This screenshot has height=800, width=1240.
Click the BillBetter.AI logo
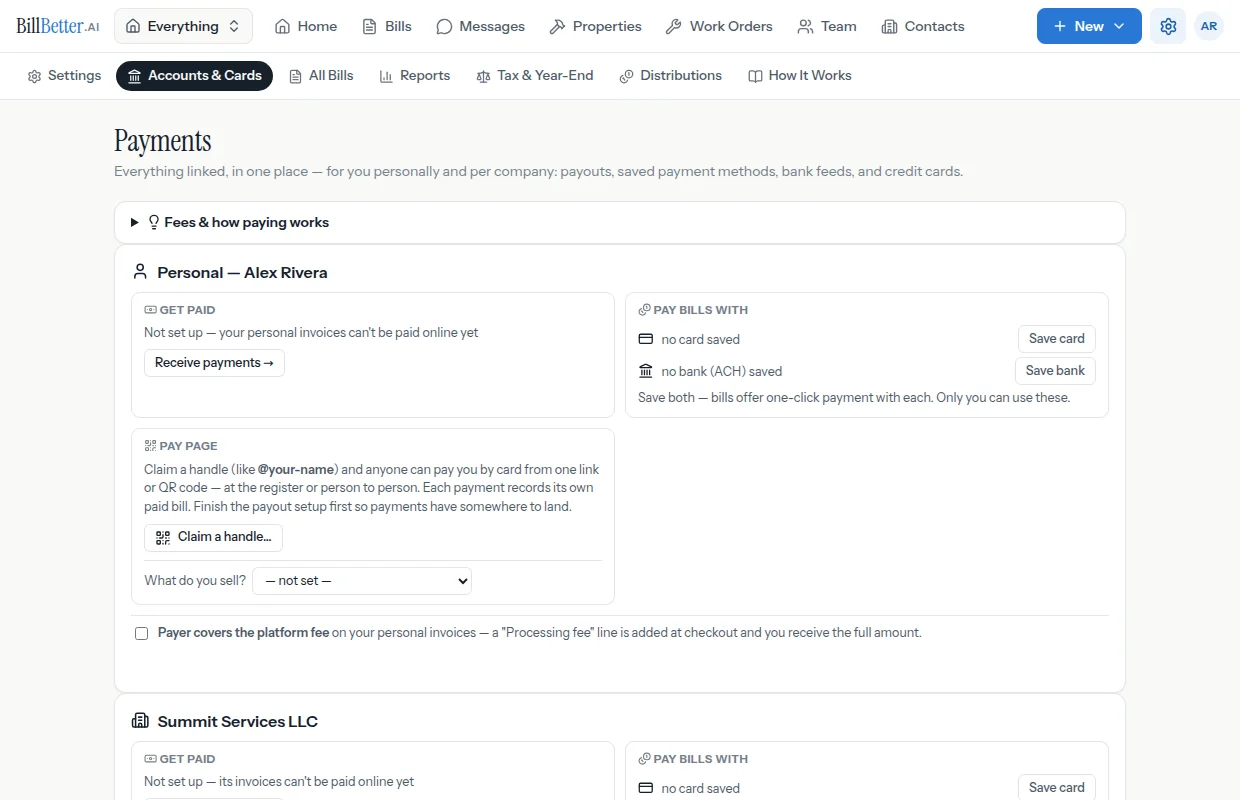click(58, 26)
